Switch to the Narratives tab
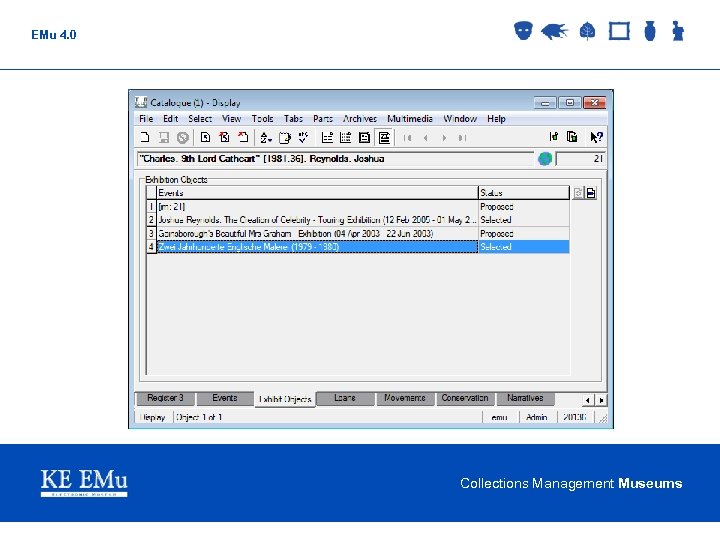 (525, 398)
